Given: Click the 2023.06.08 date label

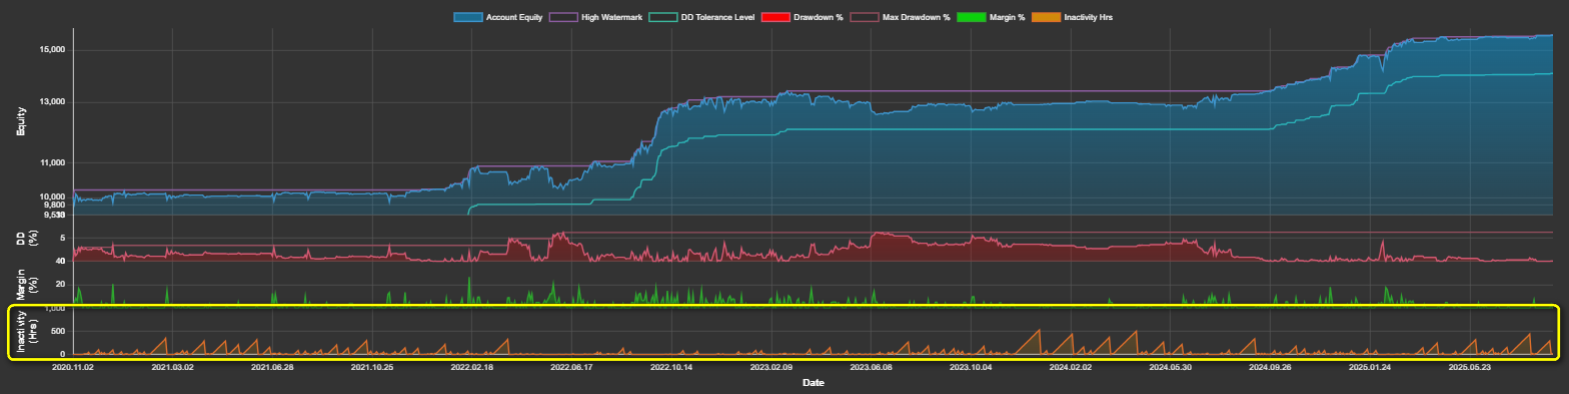Looking at the screenshot, I should (871, 367).
